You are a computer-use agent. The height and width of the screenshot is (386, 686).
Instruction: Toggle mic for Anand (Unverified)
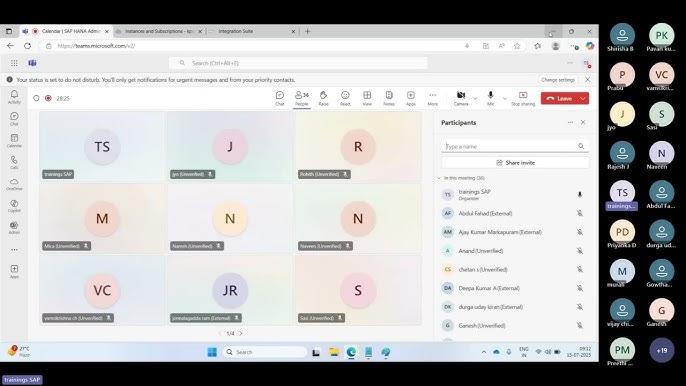tap(580, 251)
